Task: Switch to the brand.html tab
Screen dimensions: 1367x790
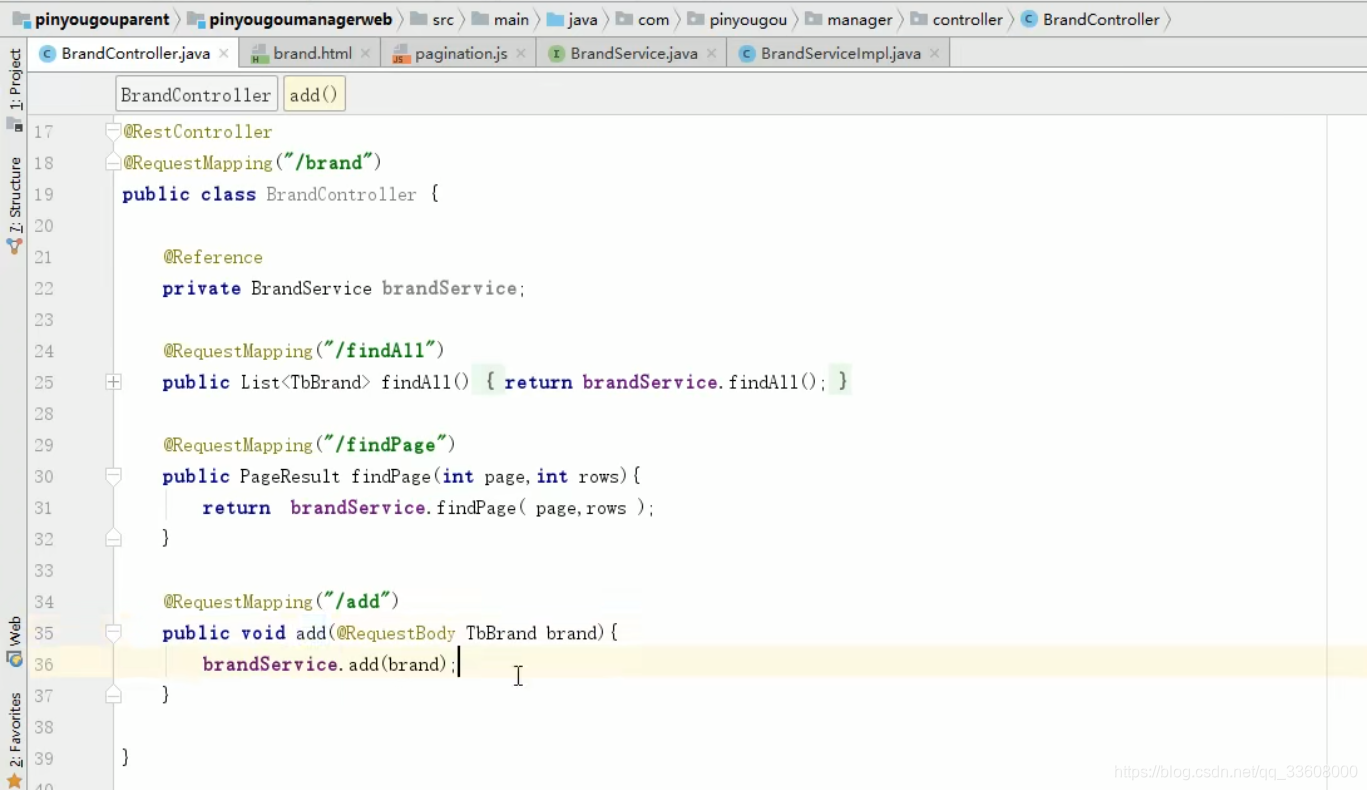Action: click(312, 54)
